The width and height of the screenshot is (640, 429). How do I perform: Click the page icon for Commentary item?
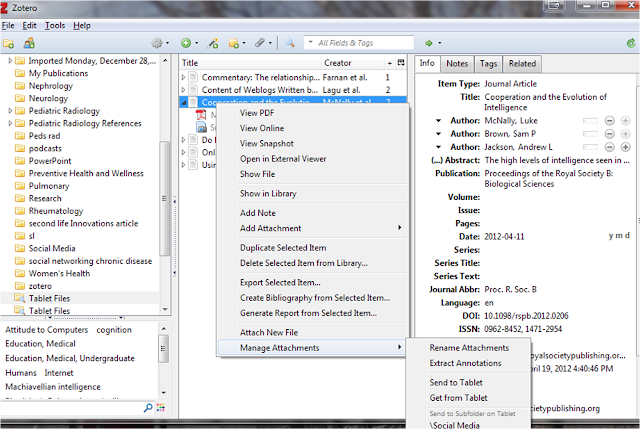coord(193,77)
